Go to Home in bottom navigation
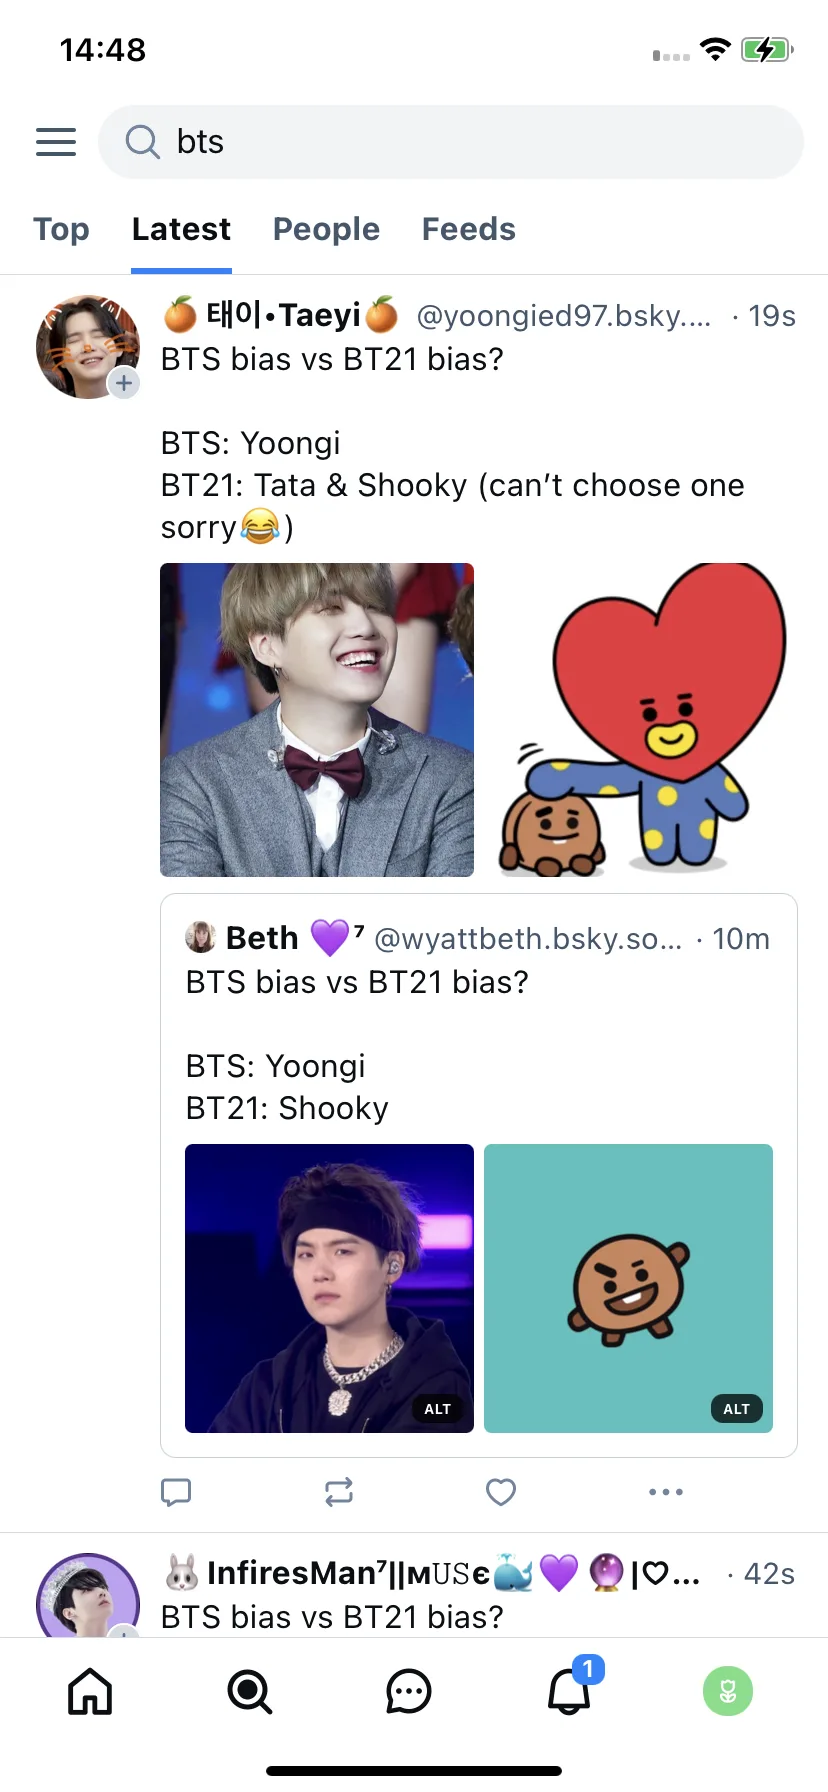 90,1692
